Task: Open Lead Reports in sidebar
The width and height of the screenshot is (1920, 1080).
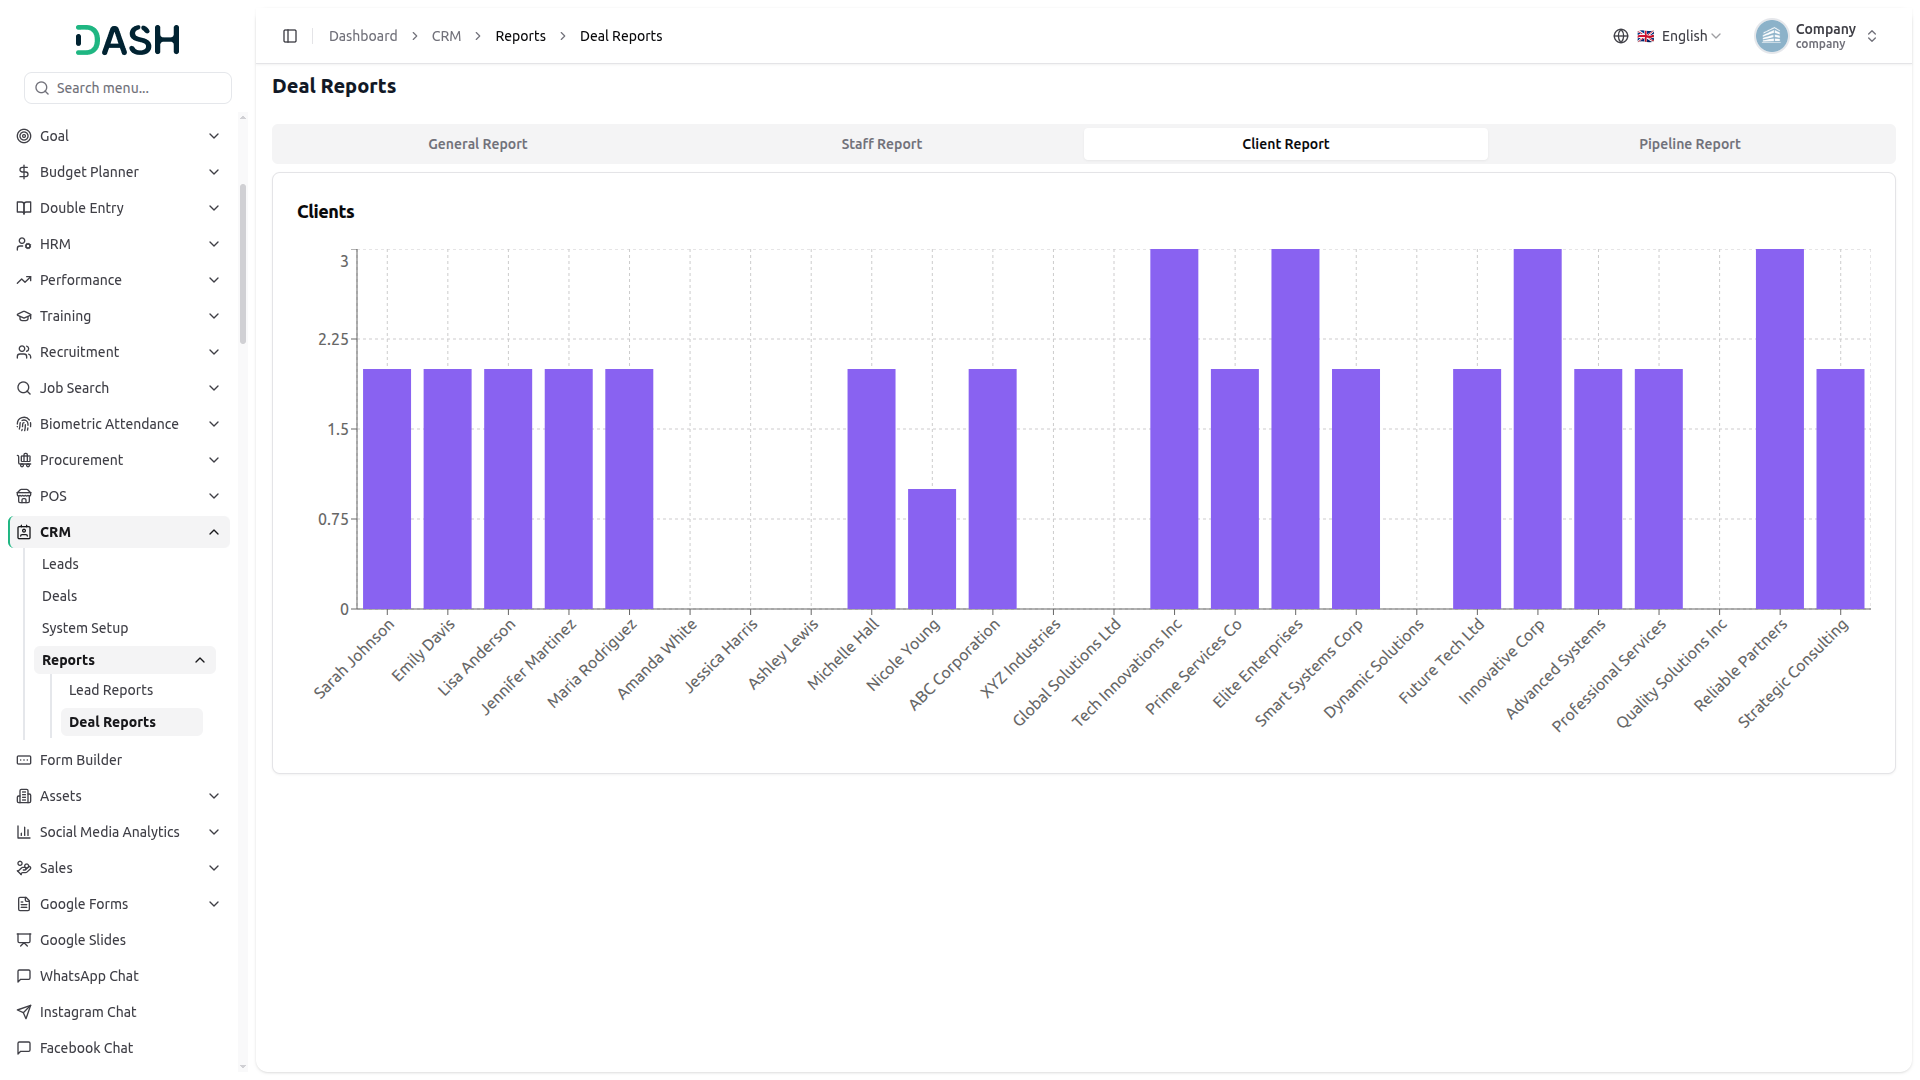Action: (x=111, y=690)
